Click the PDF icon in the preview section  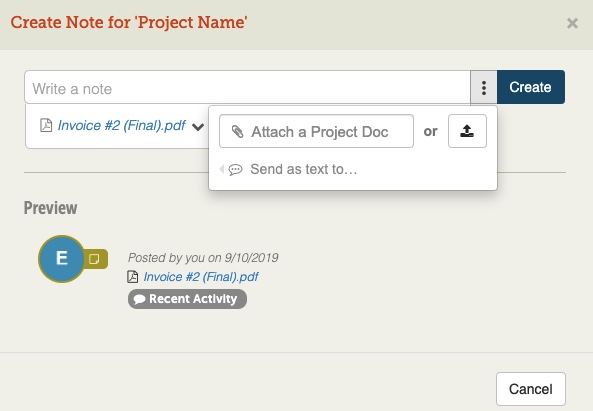(132, 277)
